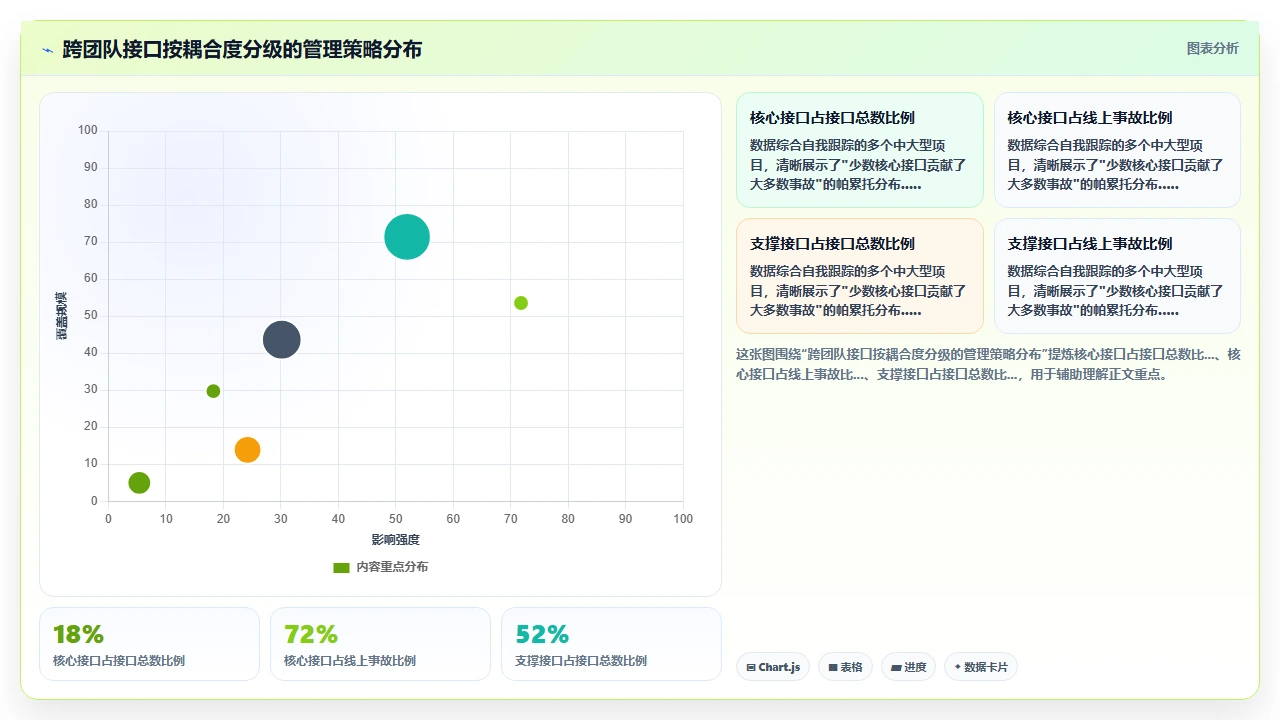Click the Chart.js tag icon
The image size is (1280, 720).
pos(751,667)
